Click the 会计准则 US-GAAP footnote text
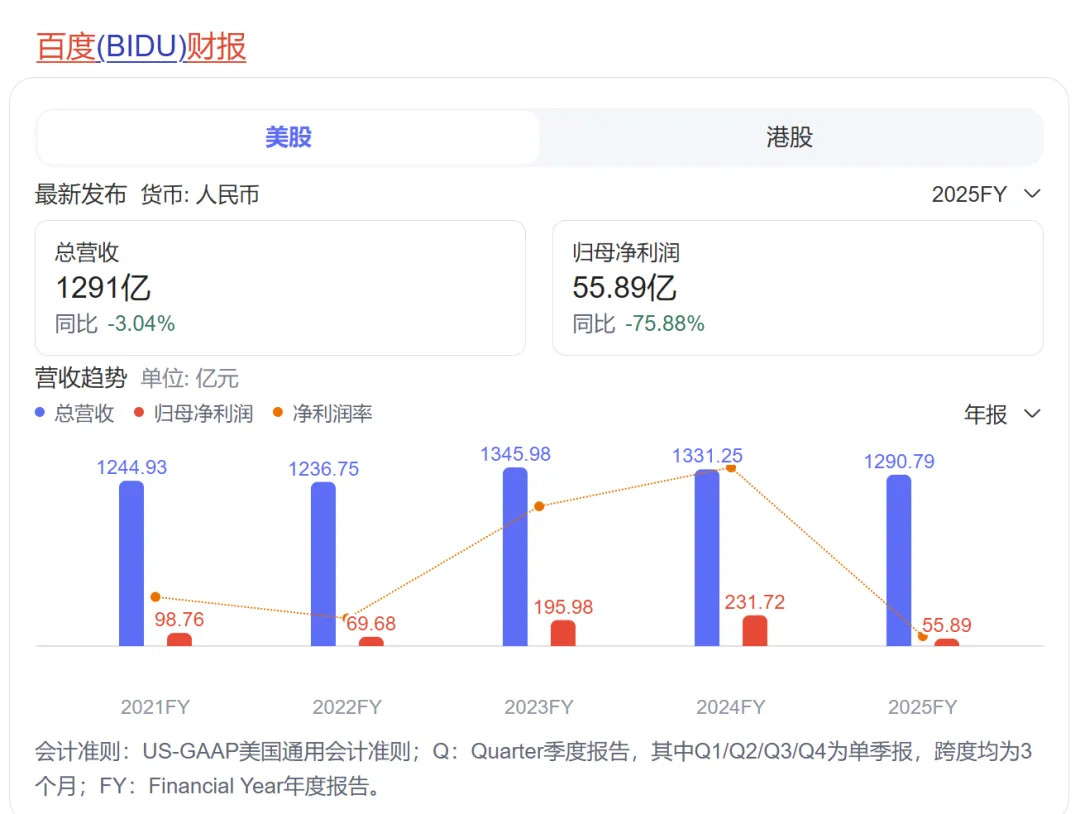Screen dimensions: 1080x814 click(534, 769)
